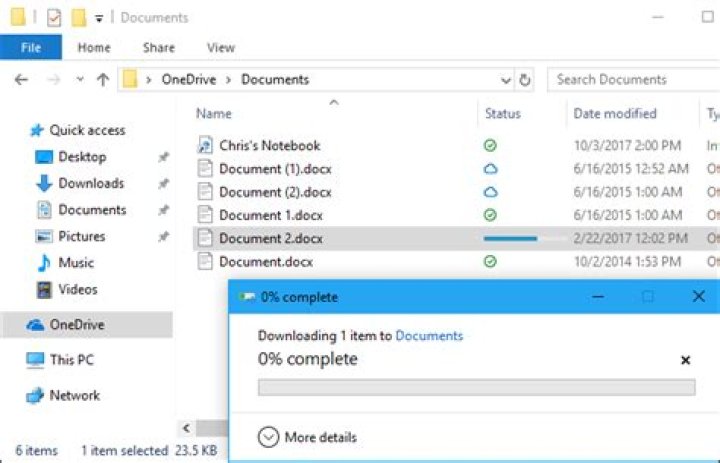Open the View ribbon tab
The image size is (720, 463).
pos(221,47)
